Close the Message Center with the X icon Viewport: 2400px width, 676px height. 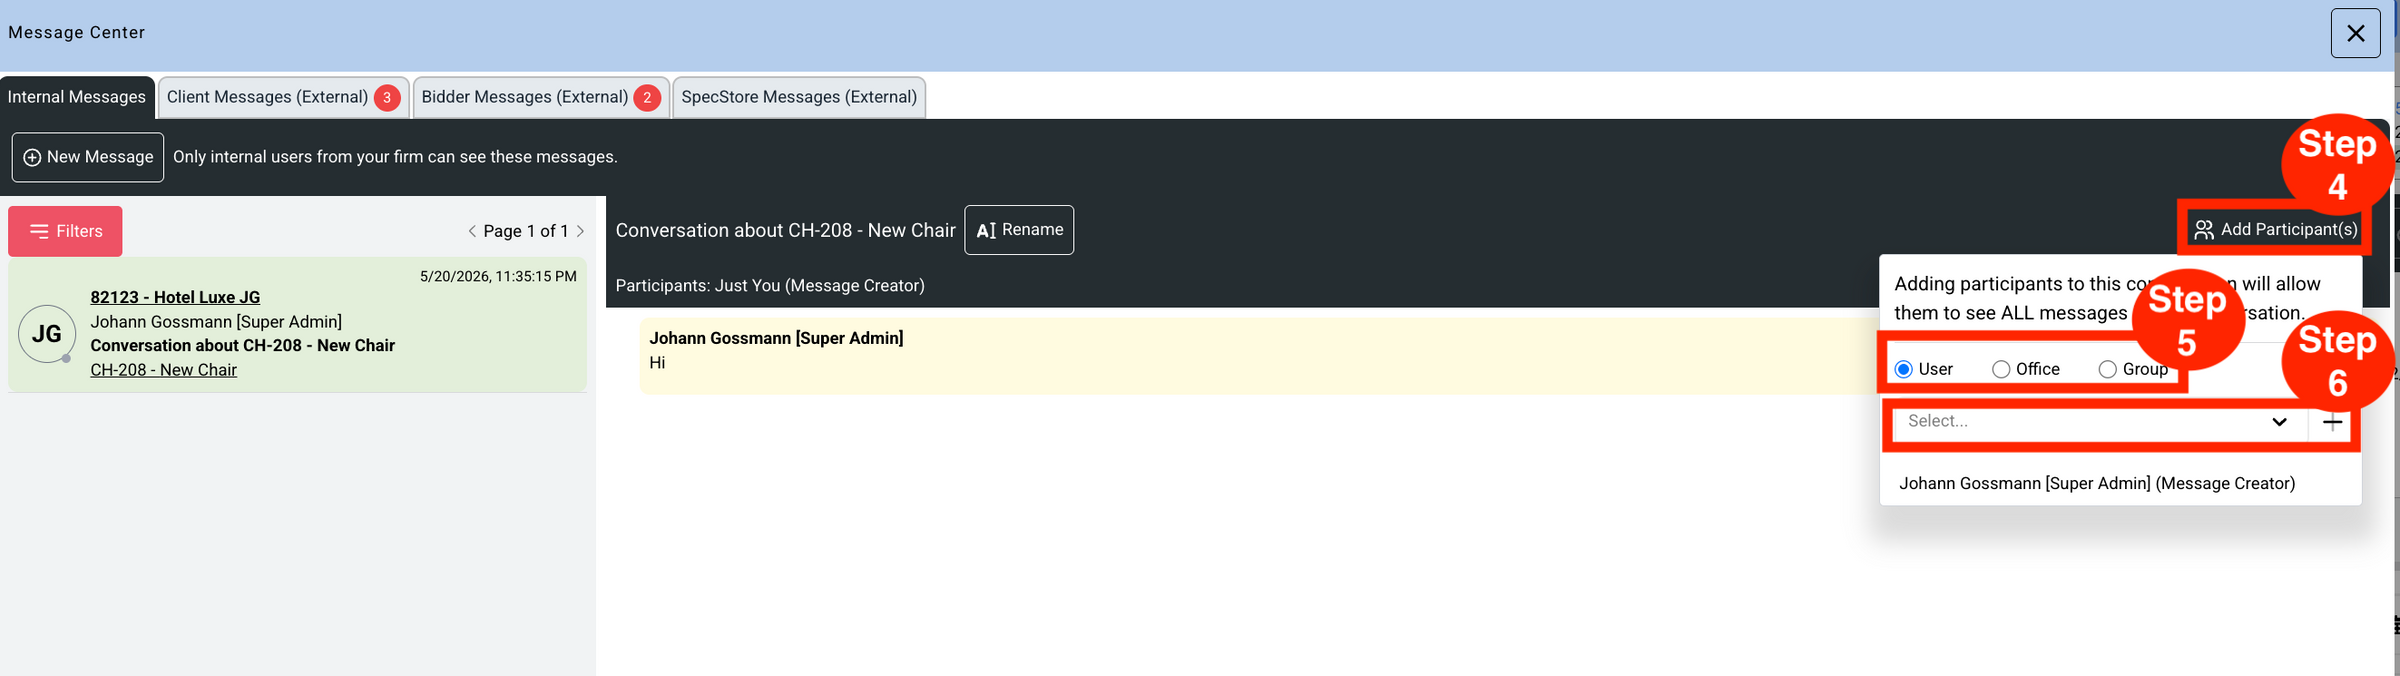(2355, 33)
